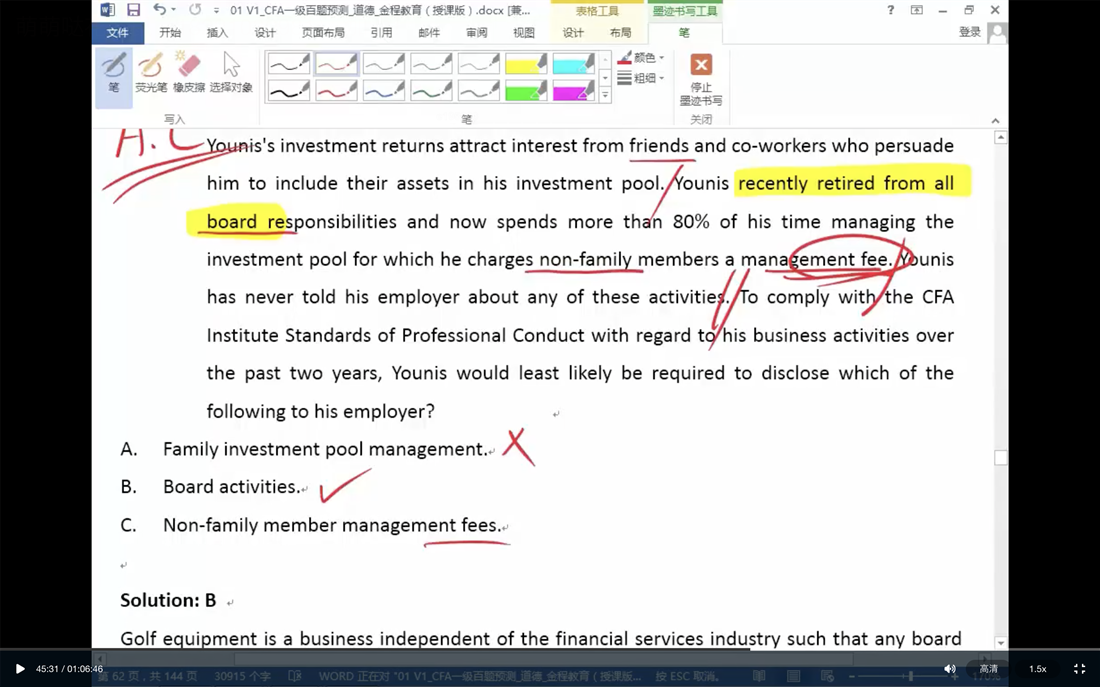Pick the thick black pen in the bottom row
The height and width of the screenshot is (687, 1100).
(x=288, y=91)
